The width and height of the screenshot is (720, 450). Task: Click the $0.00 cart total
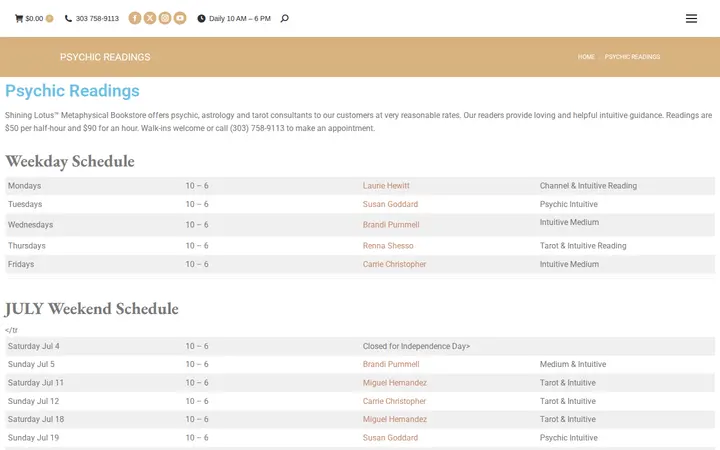point(34,18)
